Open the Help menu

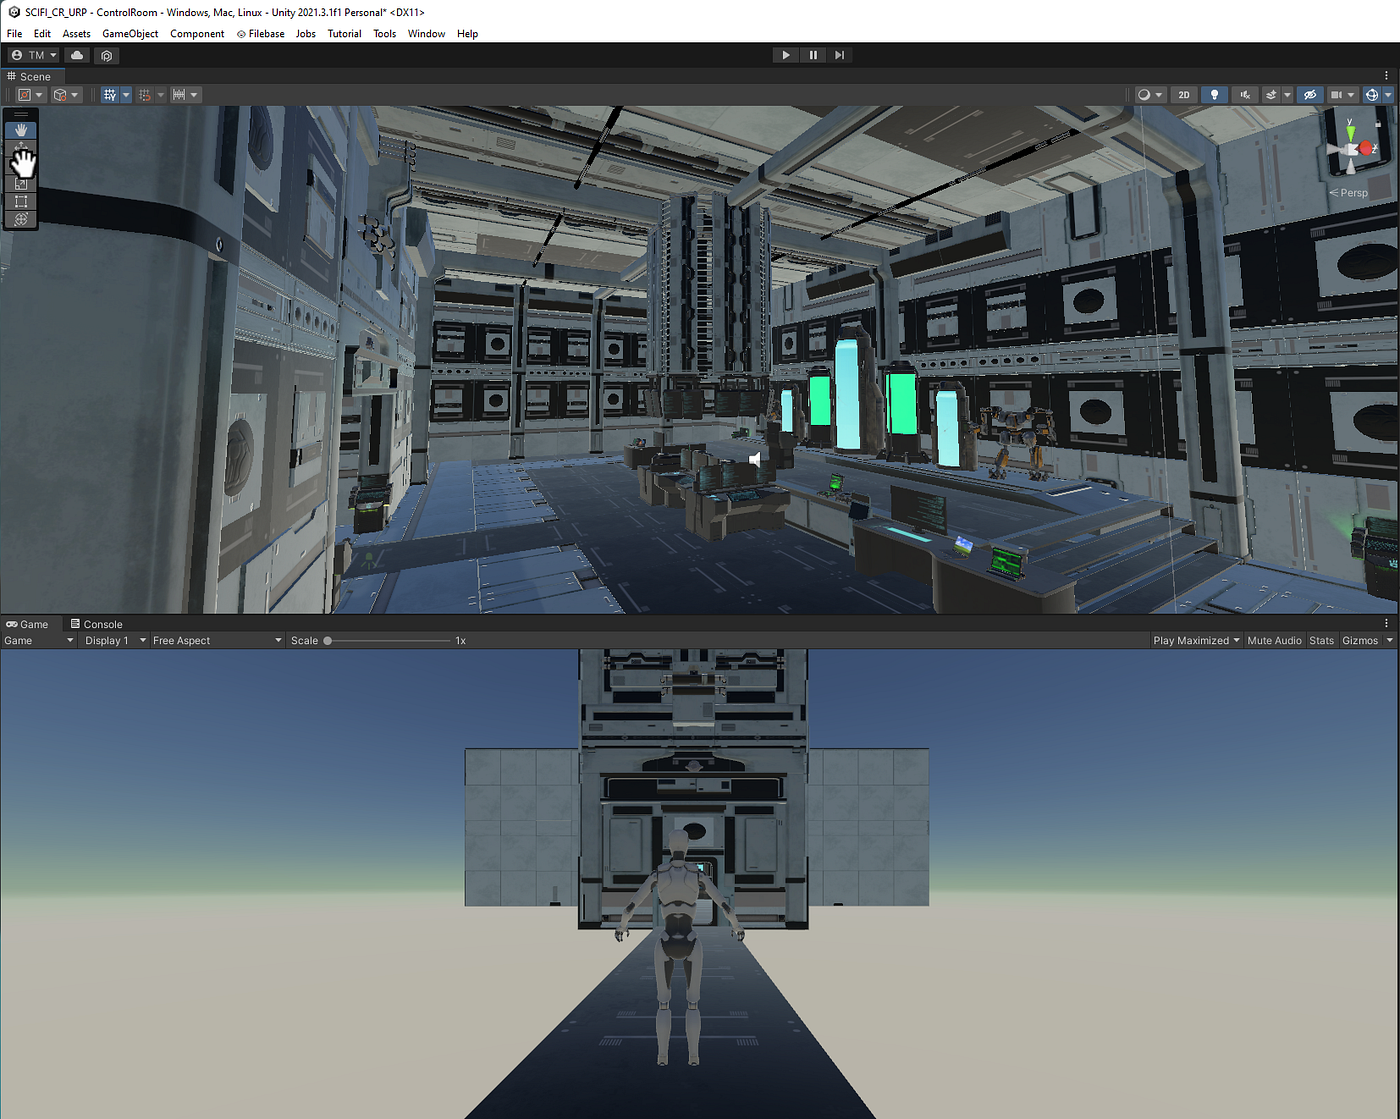[x=467, y=33]
